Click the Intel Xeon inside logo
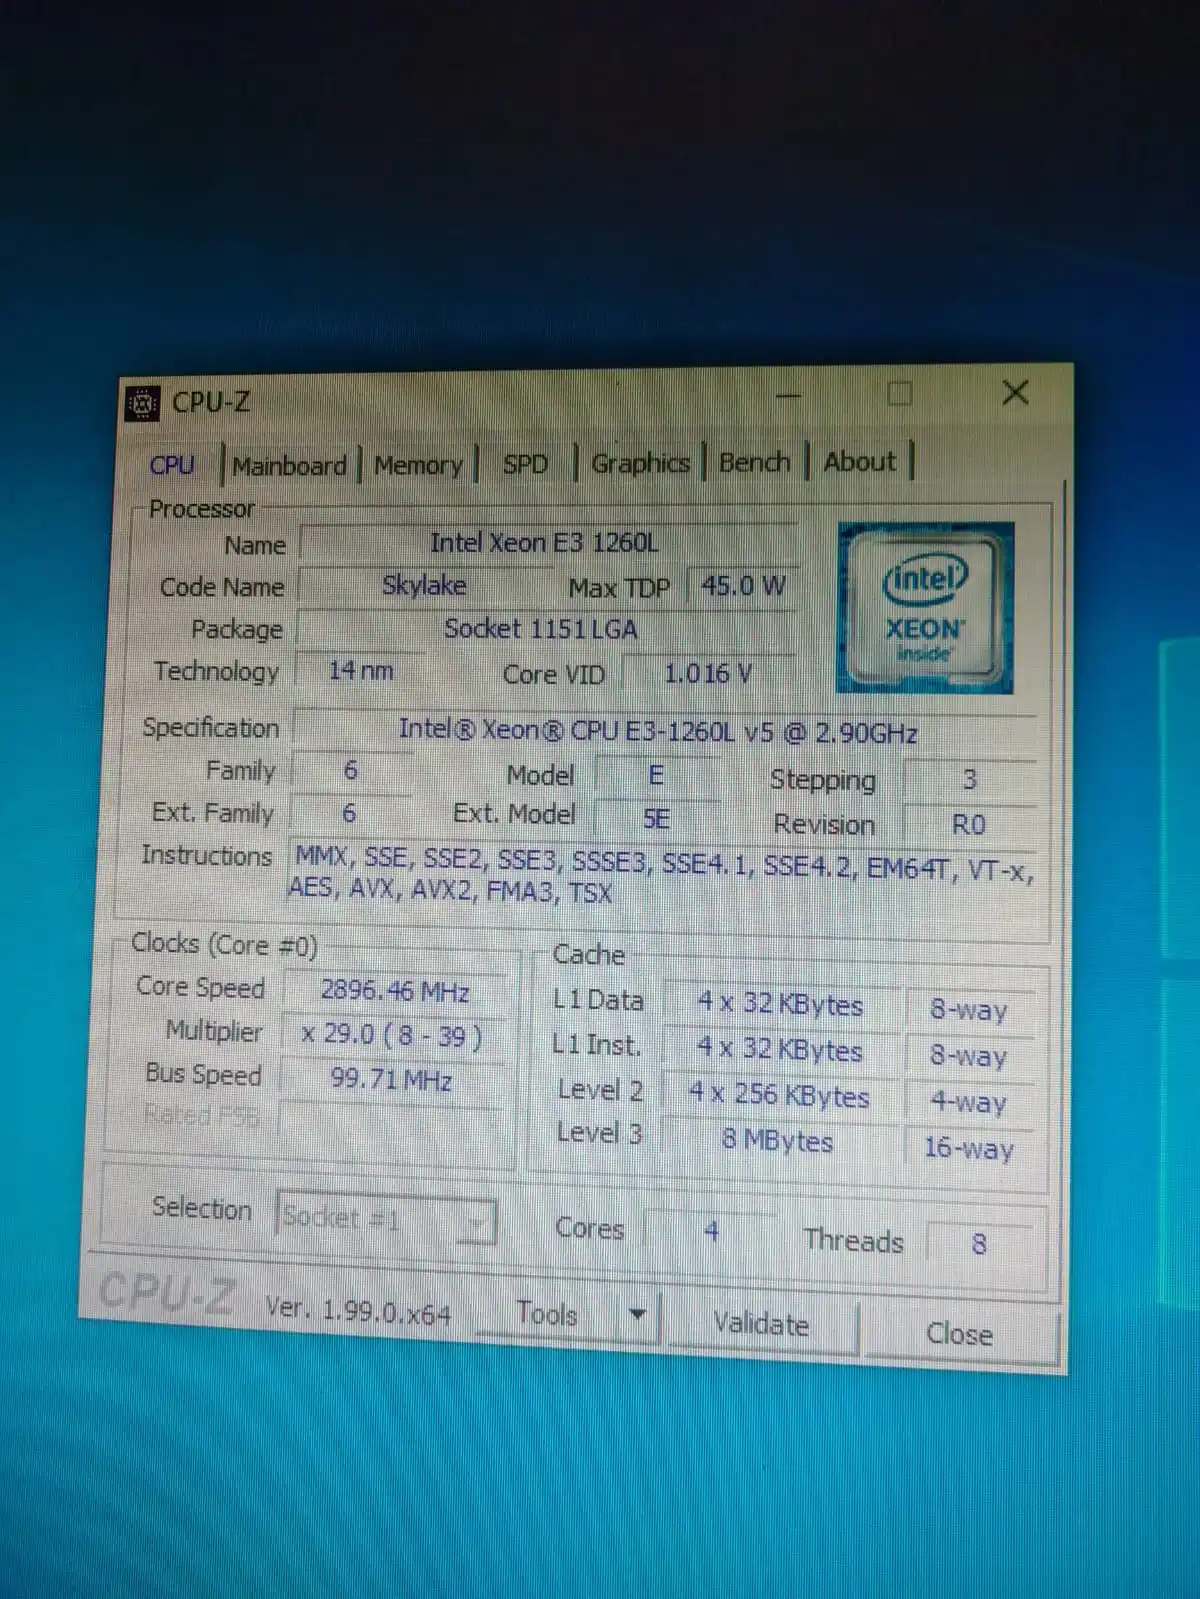Screen dimensions: 1200x1599 pyautogui.click(x=925, y=608)
